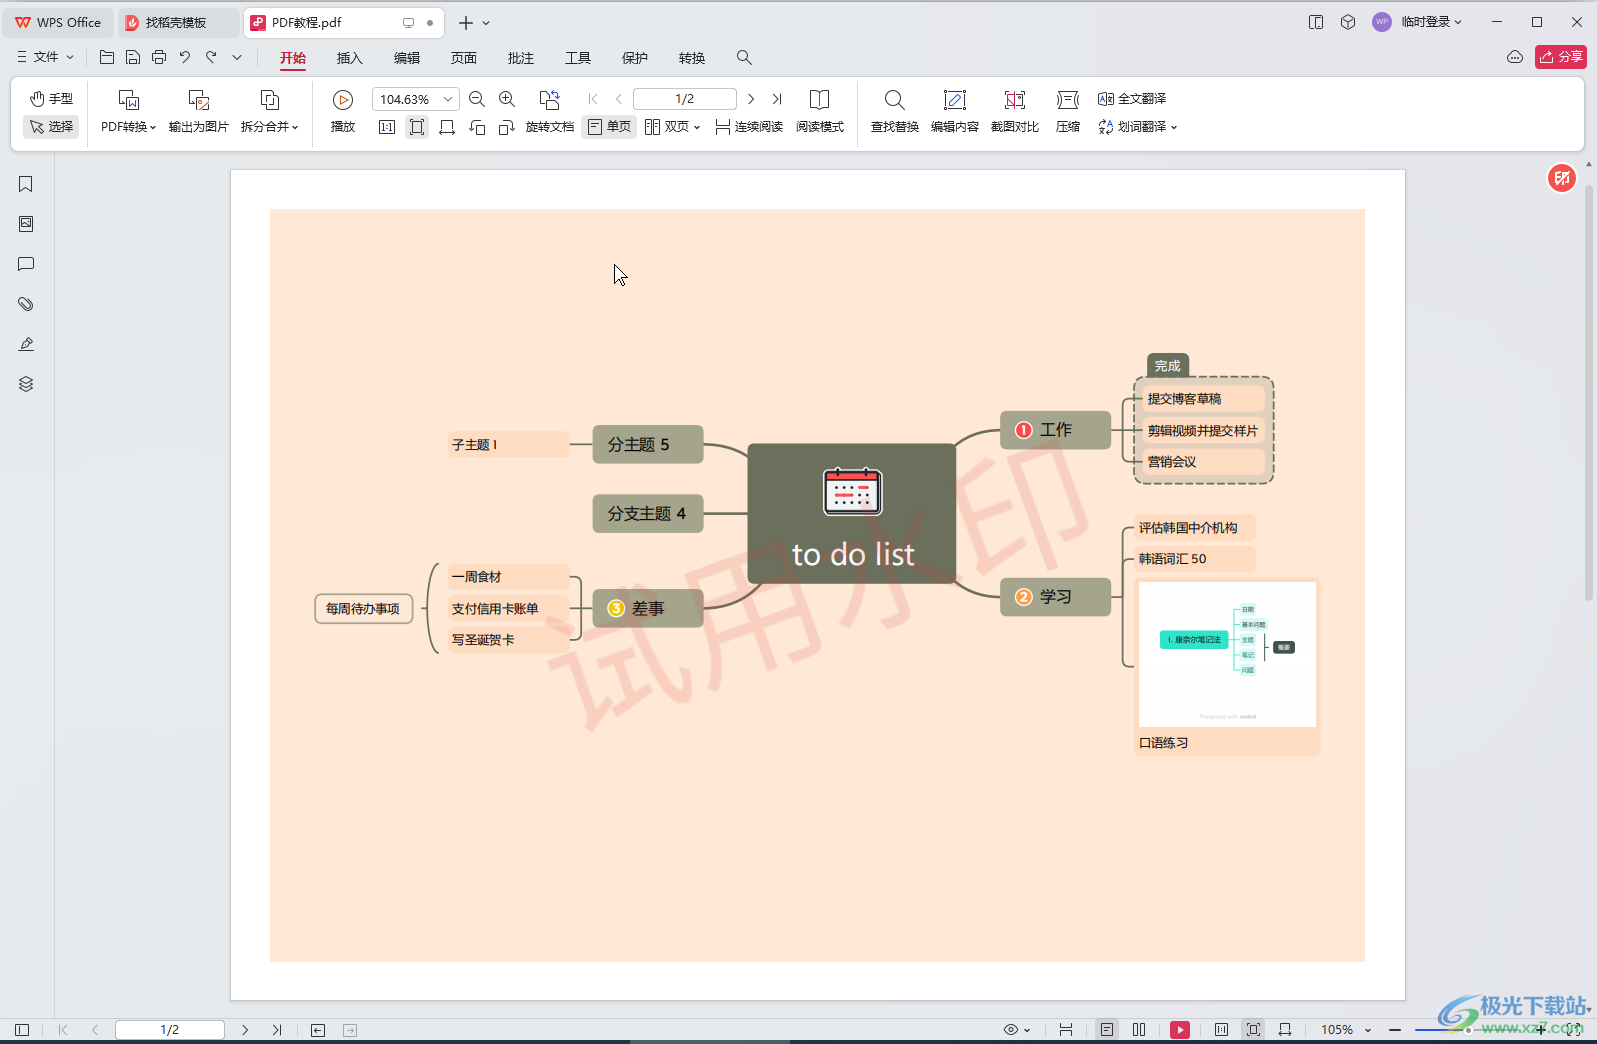Open PDF转换 conversion menu
The height and width of the screenshot is (1044, 1597).
128,126
